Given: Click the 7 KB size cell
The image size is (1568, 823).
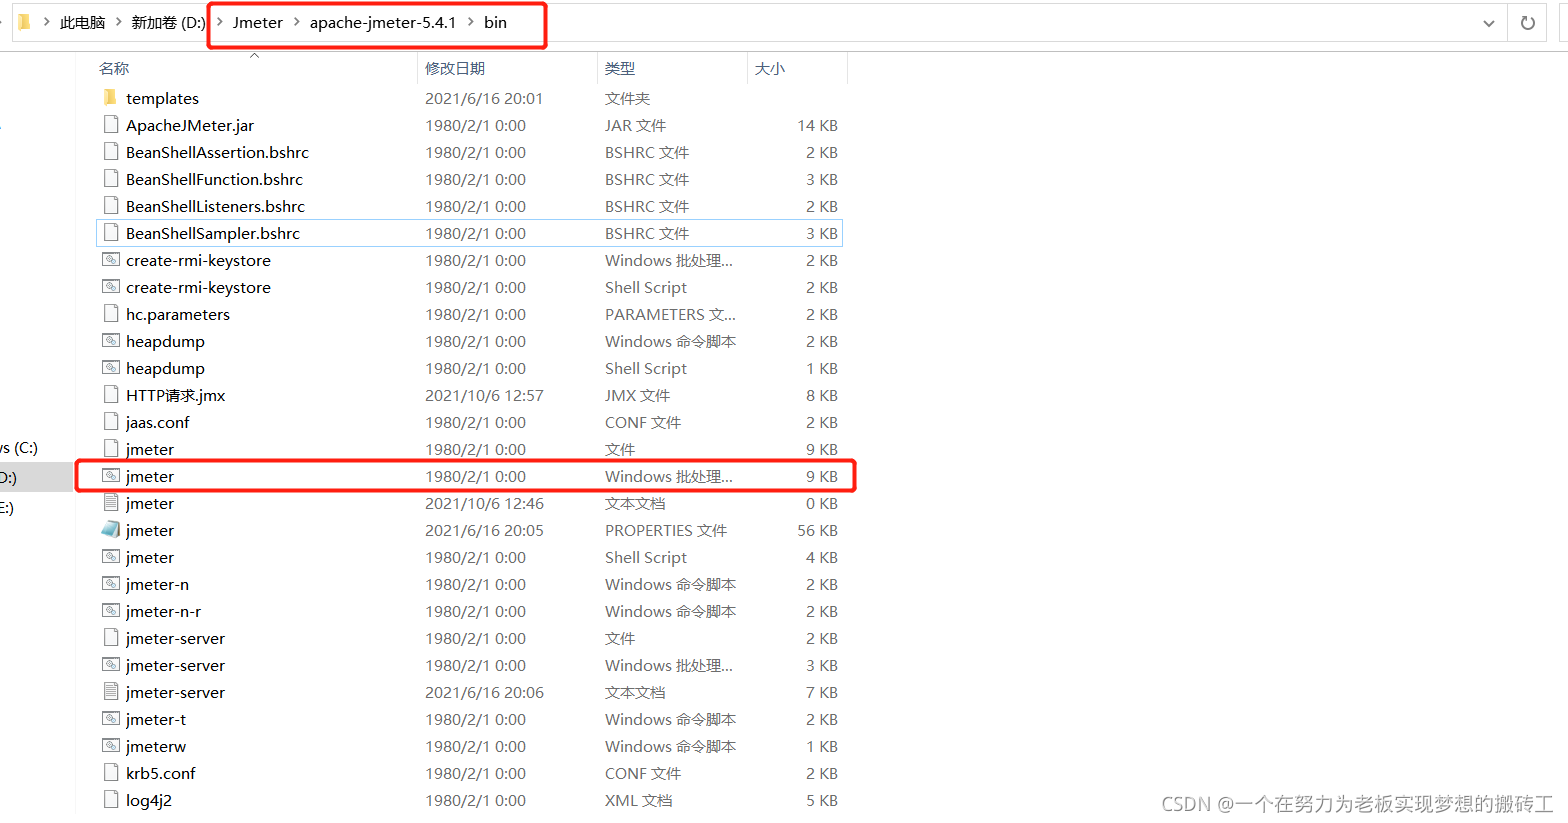Looking at the screenshot, I should tap(822, 692).
